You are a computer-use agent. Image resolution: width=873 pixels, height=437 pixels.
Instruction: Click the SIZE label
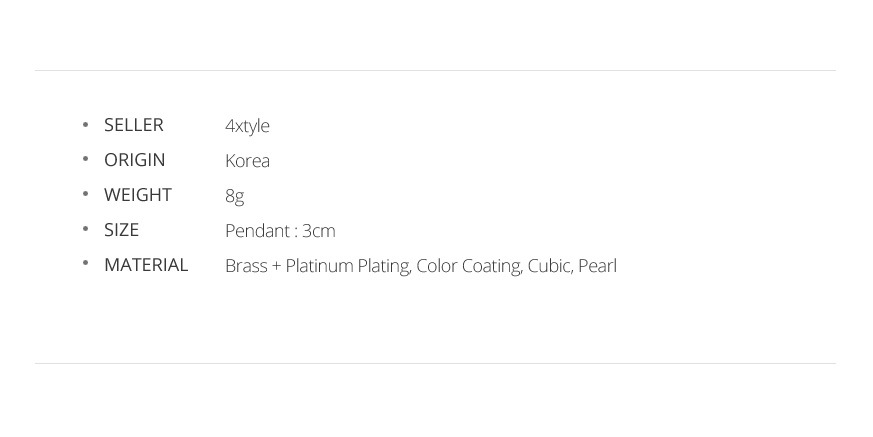[x=121, y=230]
